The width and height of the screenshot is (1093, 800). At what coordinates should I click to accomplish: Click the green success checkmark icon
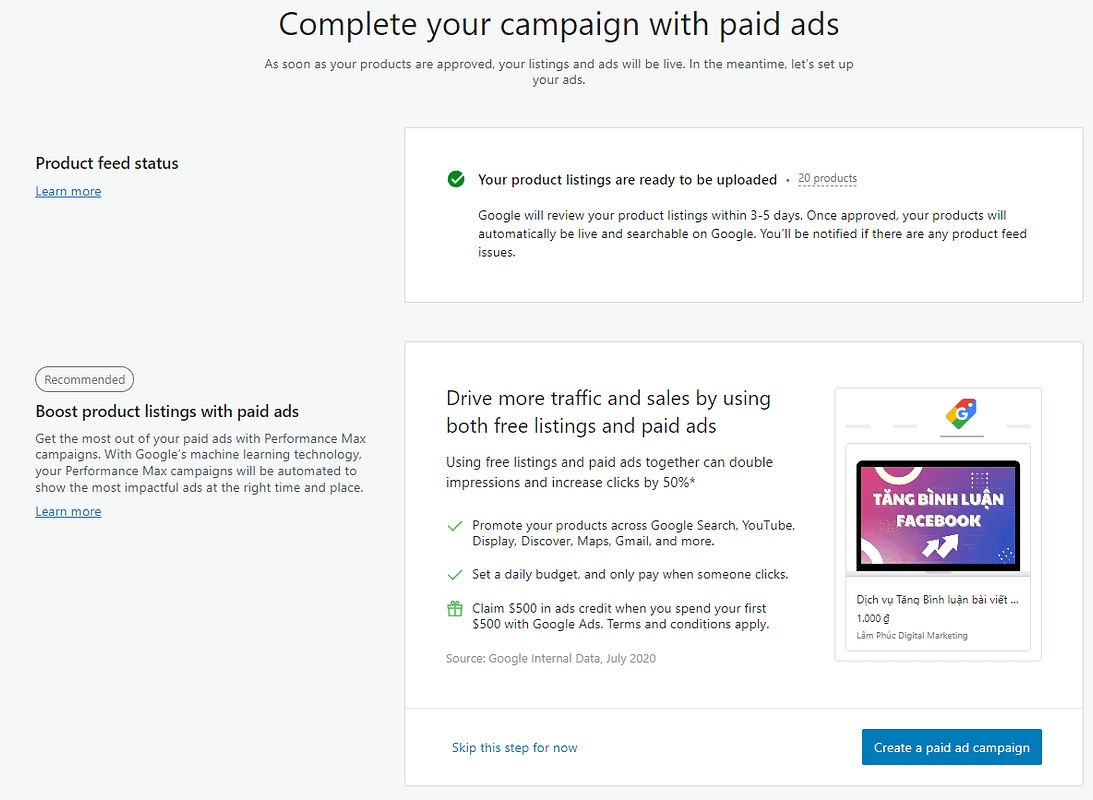pyautogui.click(x=456, y=179)
